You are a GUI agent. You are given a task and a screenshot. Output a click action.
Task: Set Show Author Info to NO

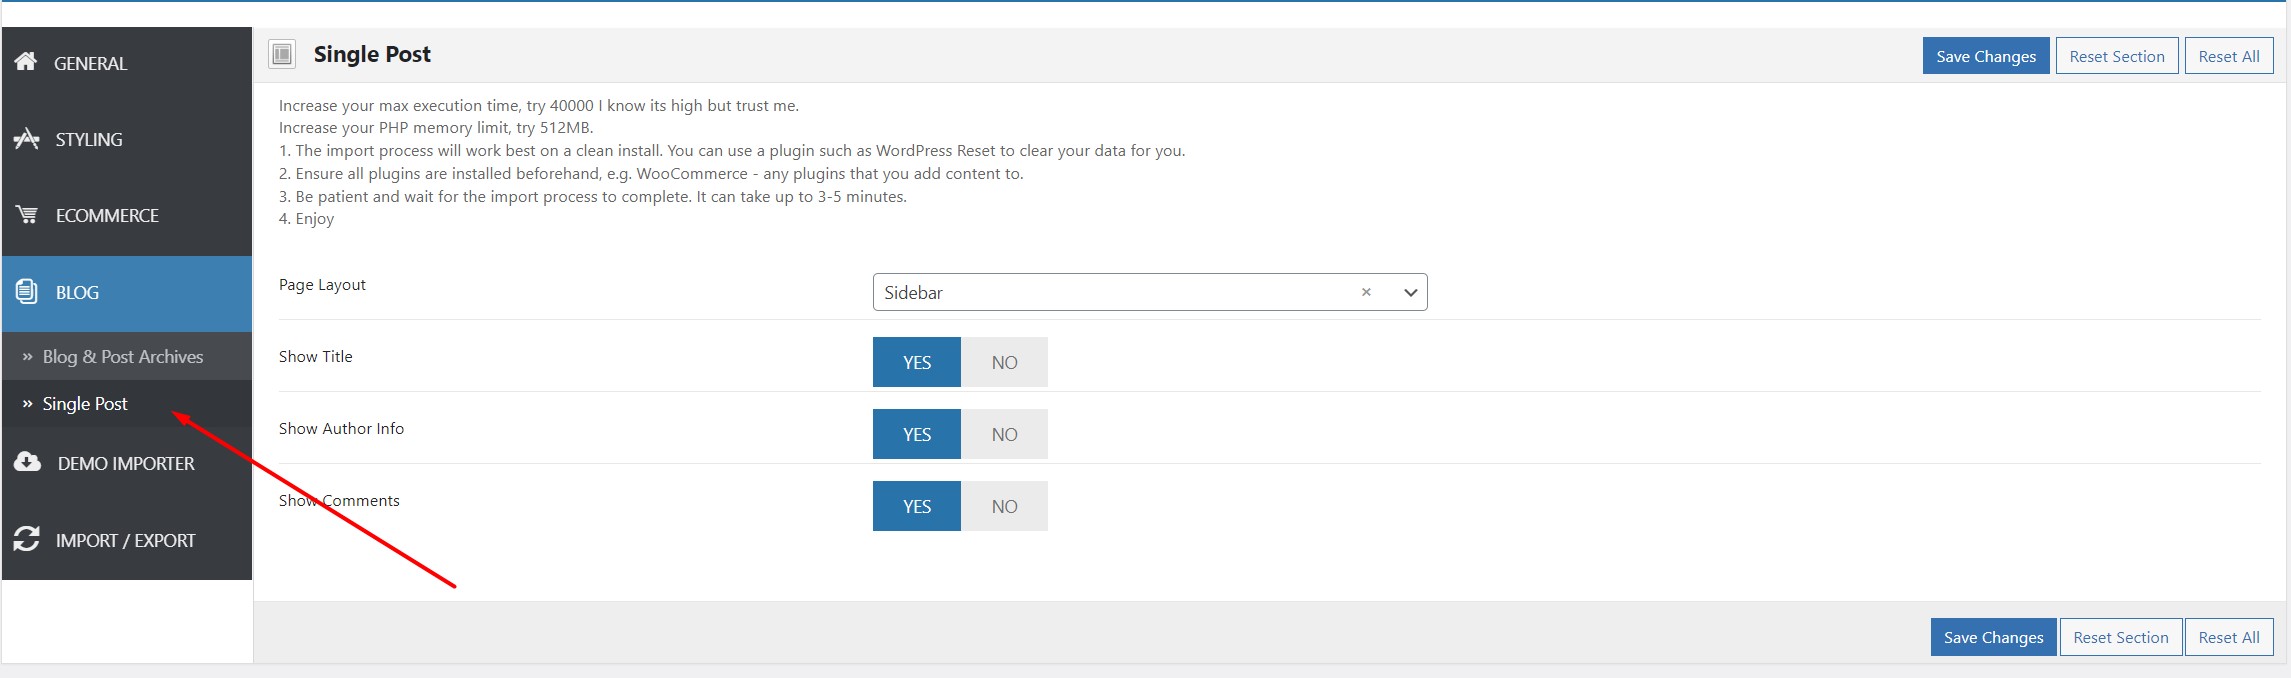[x=1004, y=434]
